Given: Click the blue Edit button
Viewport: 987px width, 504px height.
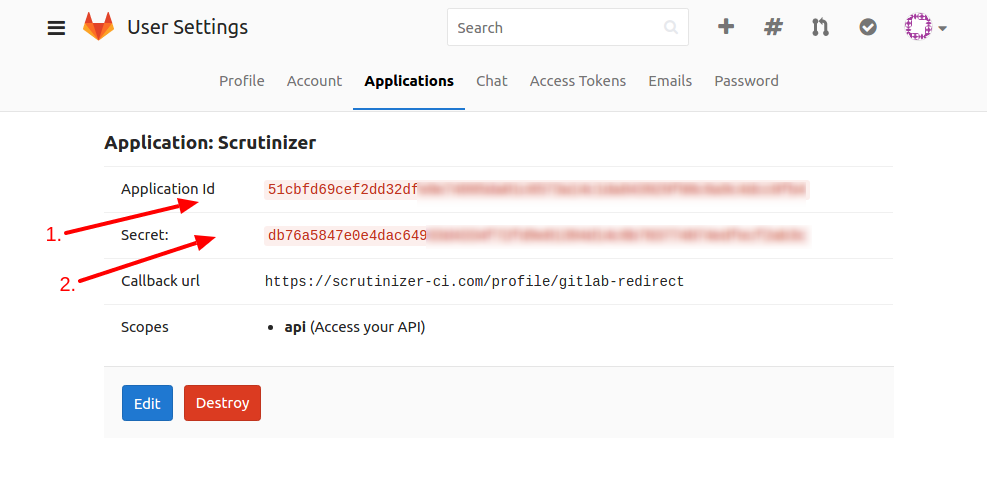Looking at the screenshot, I should pos(147,403).
